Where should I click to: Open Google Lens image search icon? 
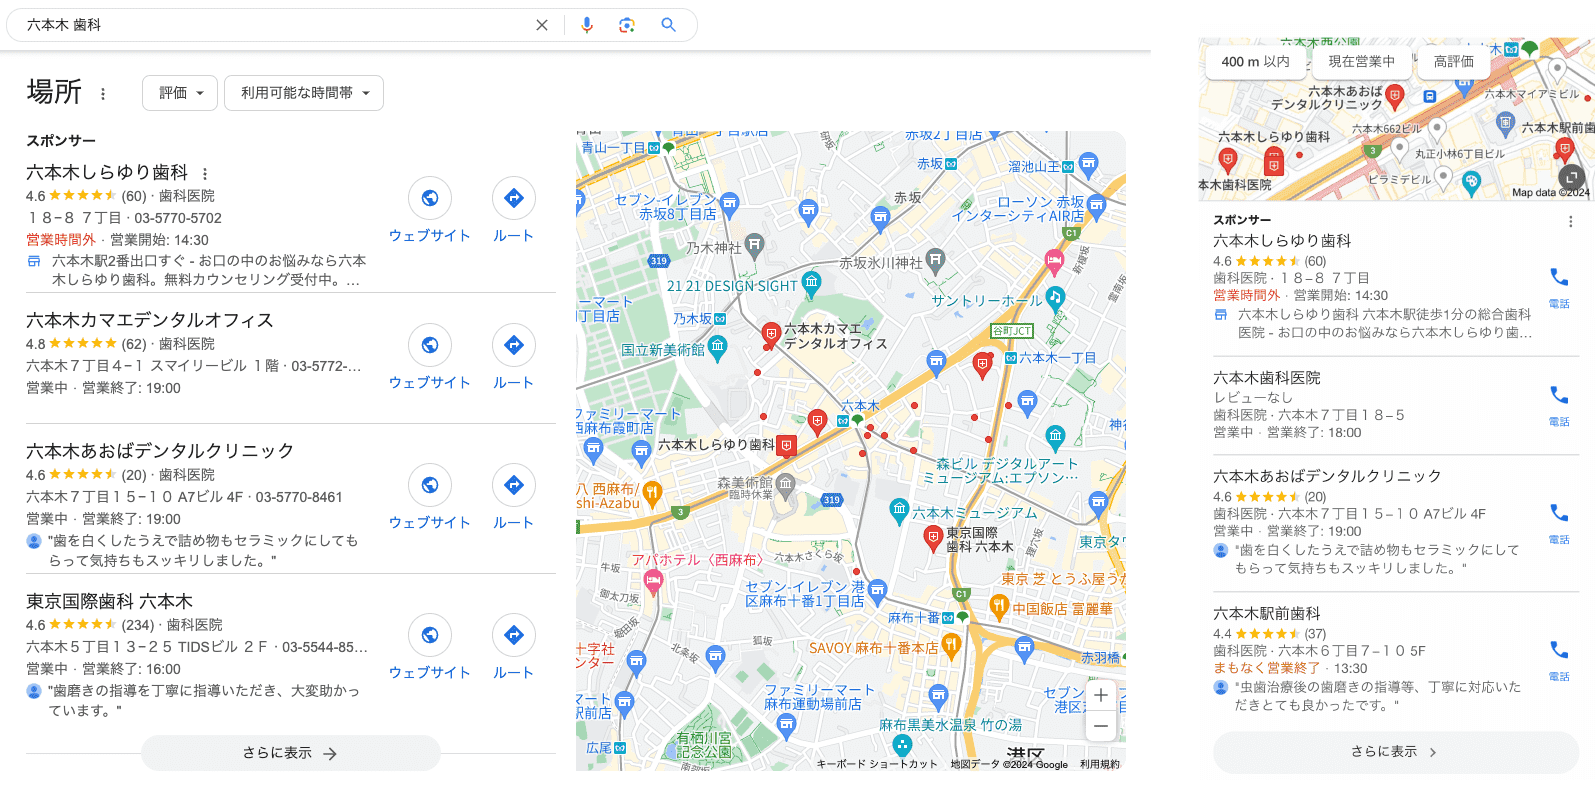(627, 25)
